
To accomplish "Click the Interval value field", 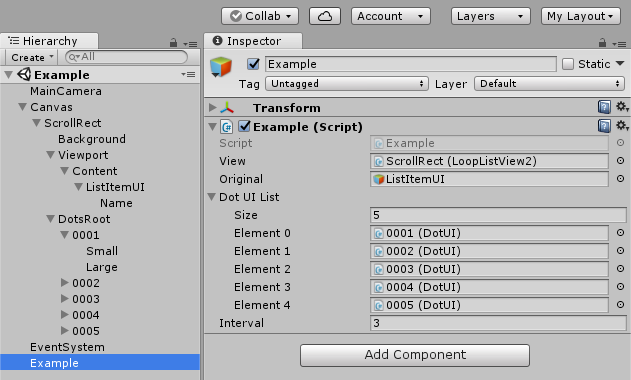I will coord(498,323).
